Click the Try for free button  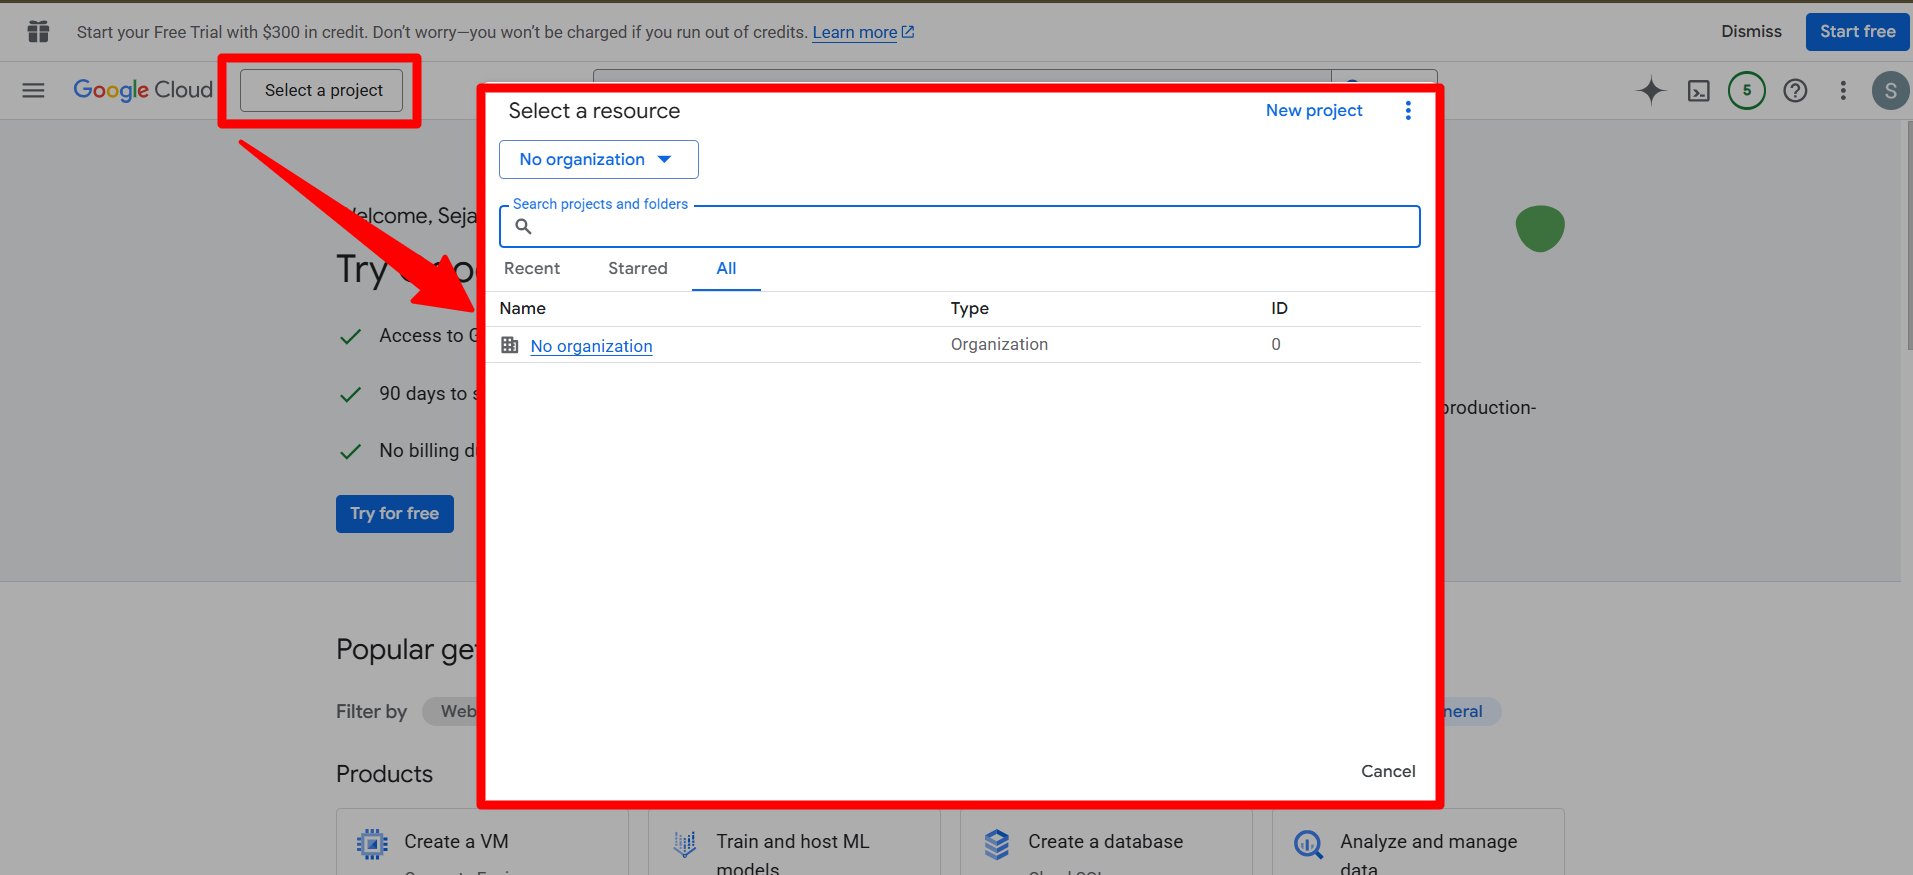[395, 514]
